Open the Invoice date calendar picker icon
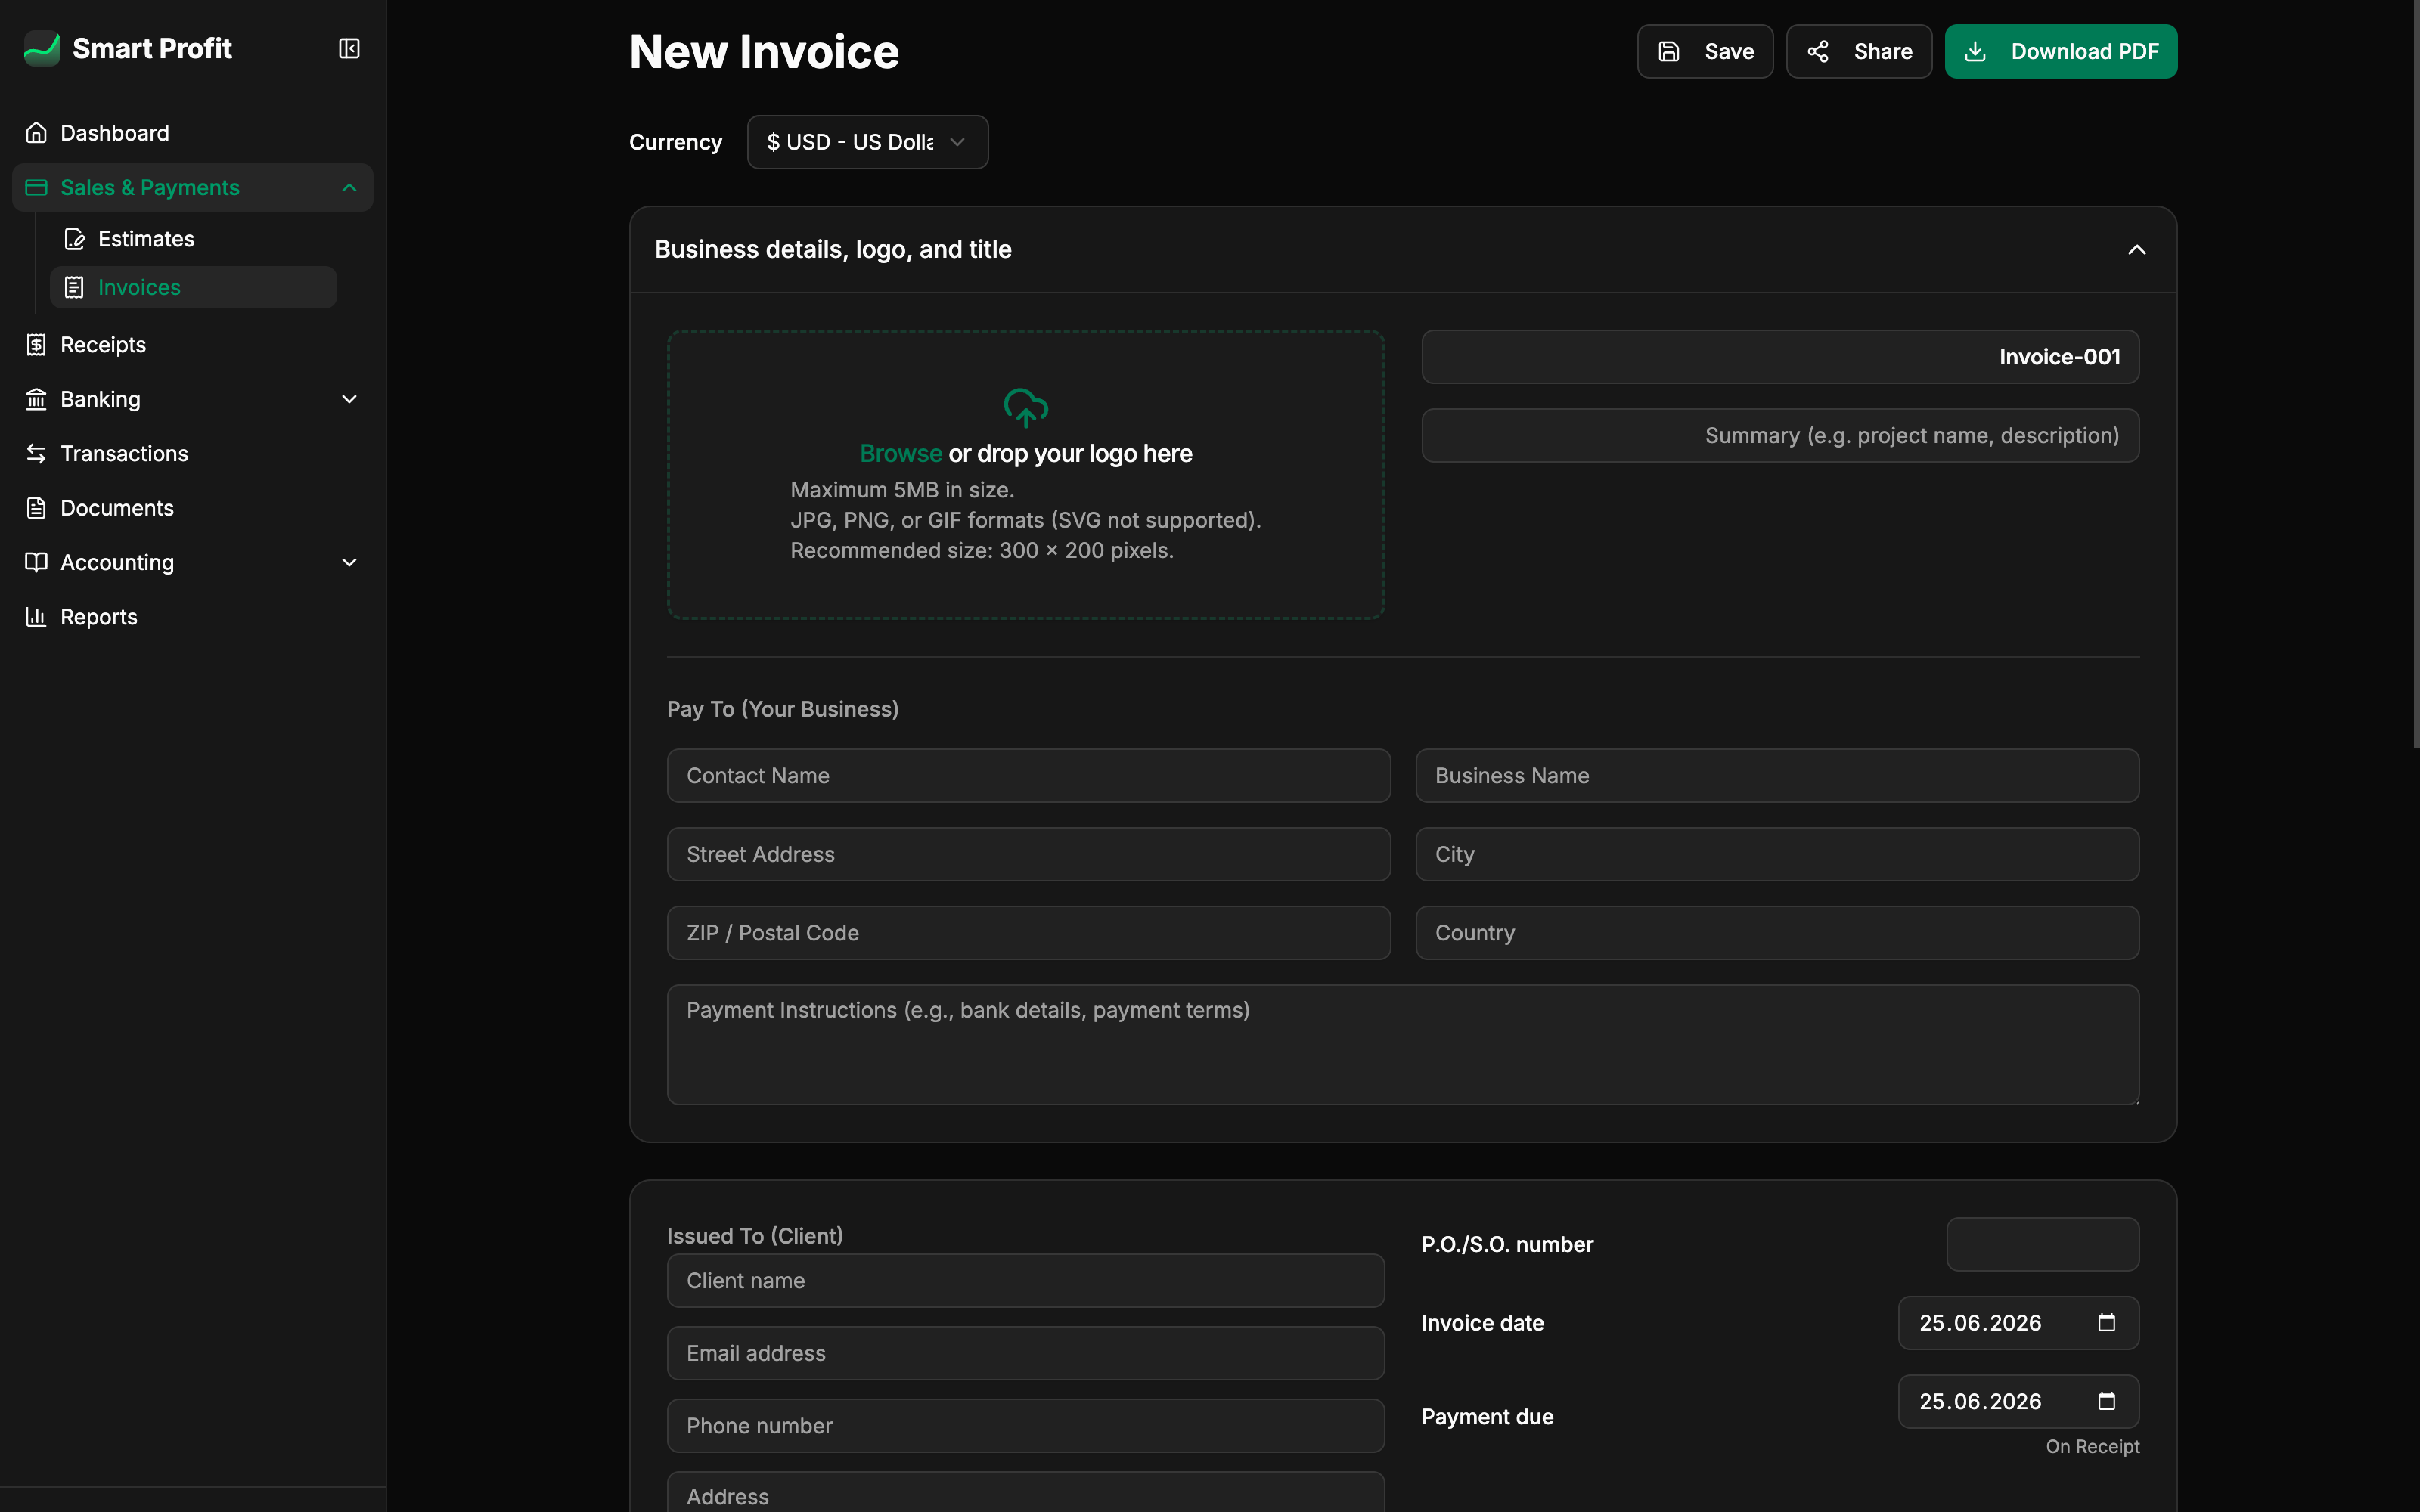This screenshot has height=1512, width=2420. coord(2106,1322)
